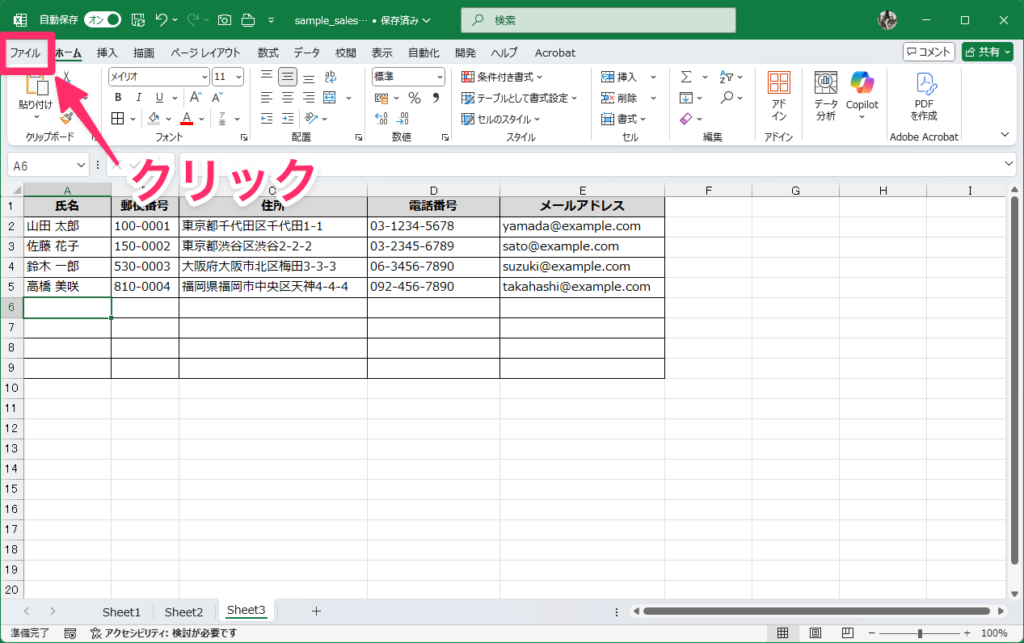1024x643 pixels.
Task: Click the percent style icon
Action: (414, 98)
